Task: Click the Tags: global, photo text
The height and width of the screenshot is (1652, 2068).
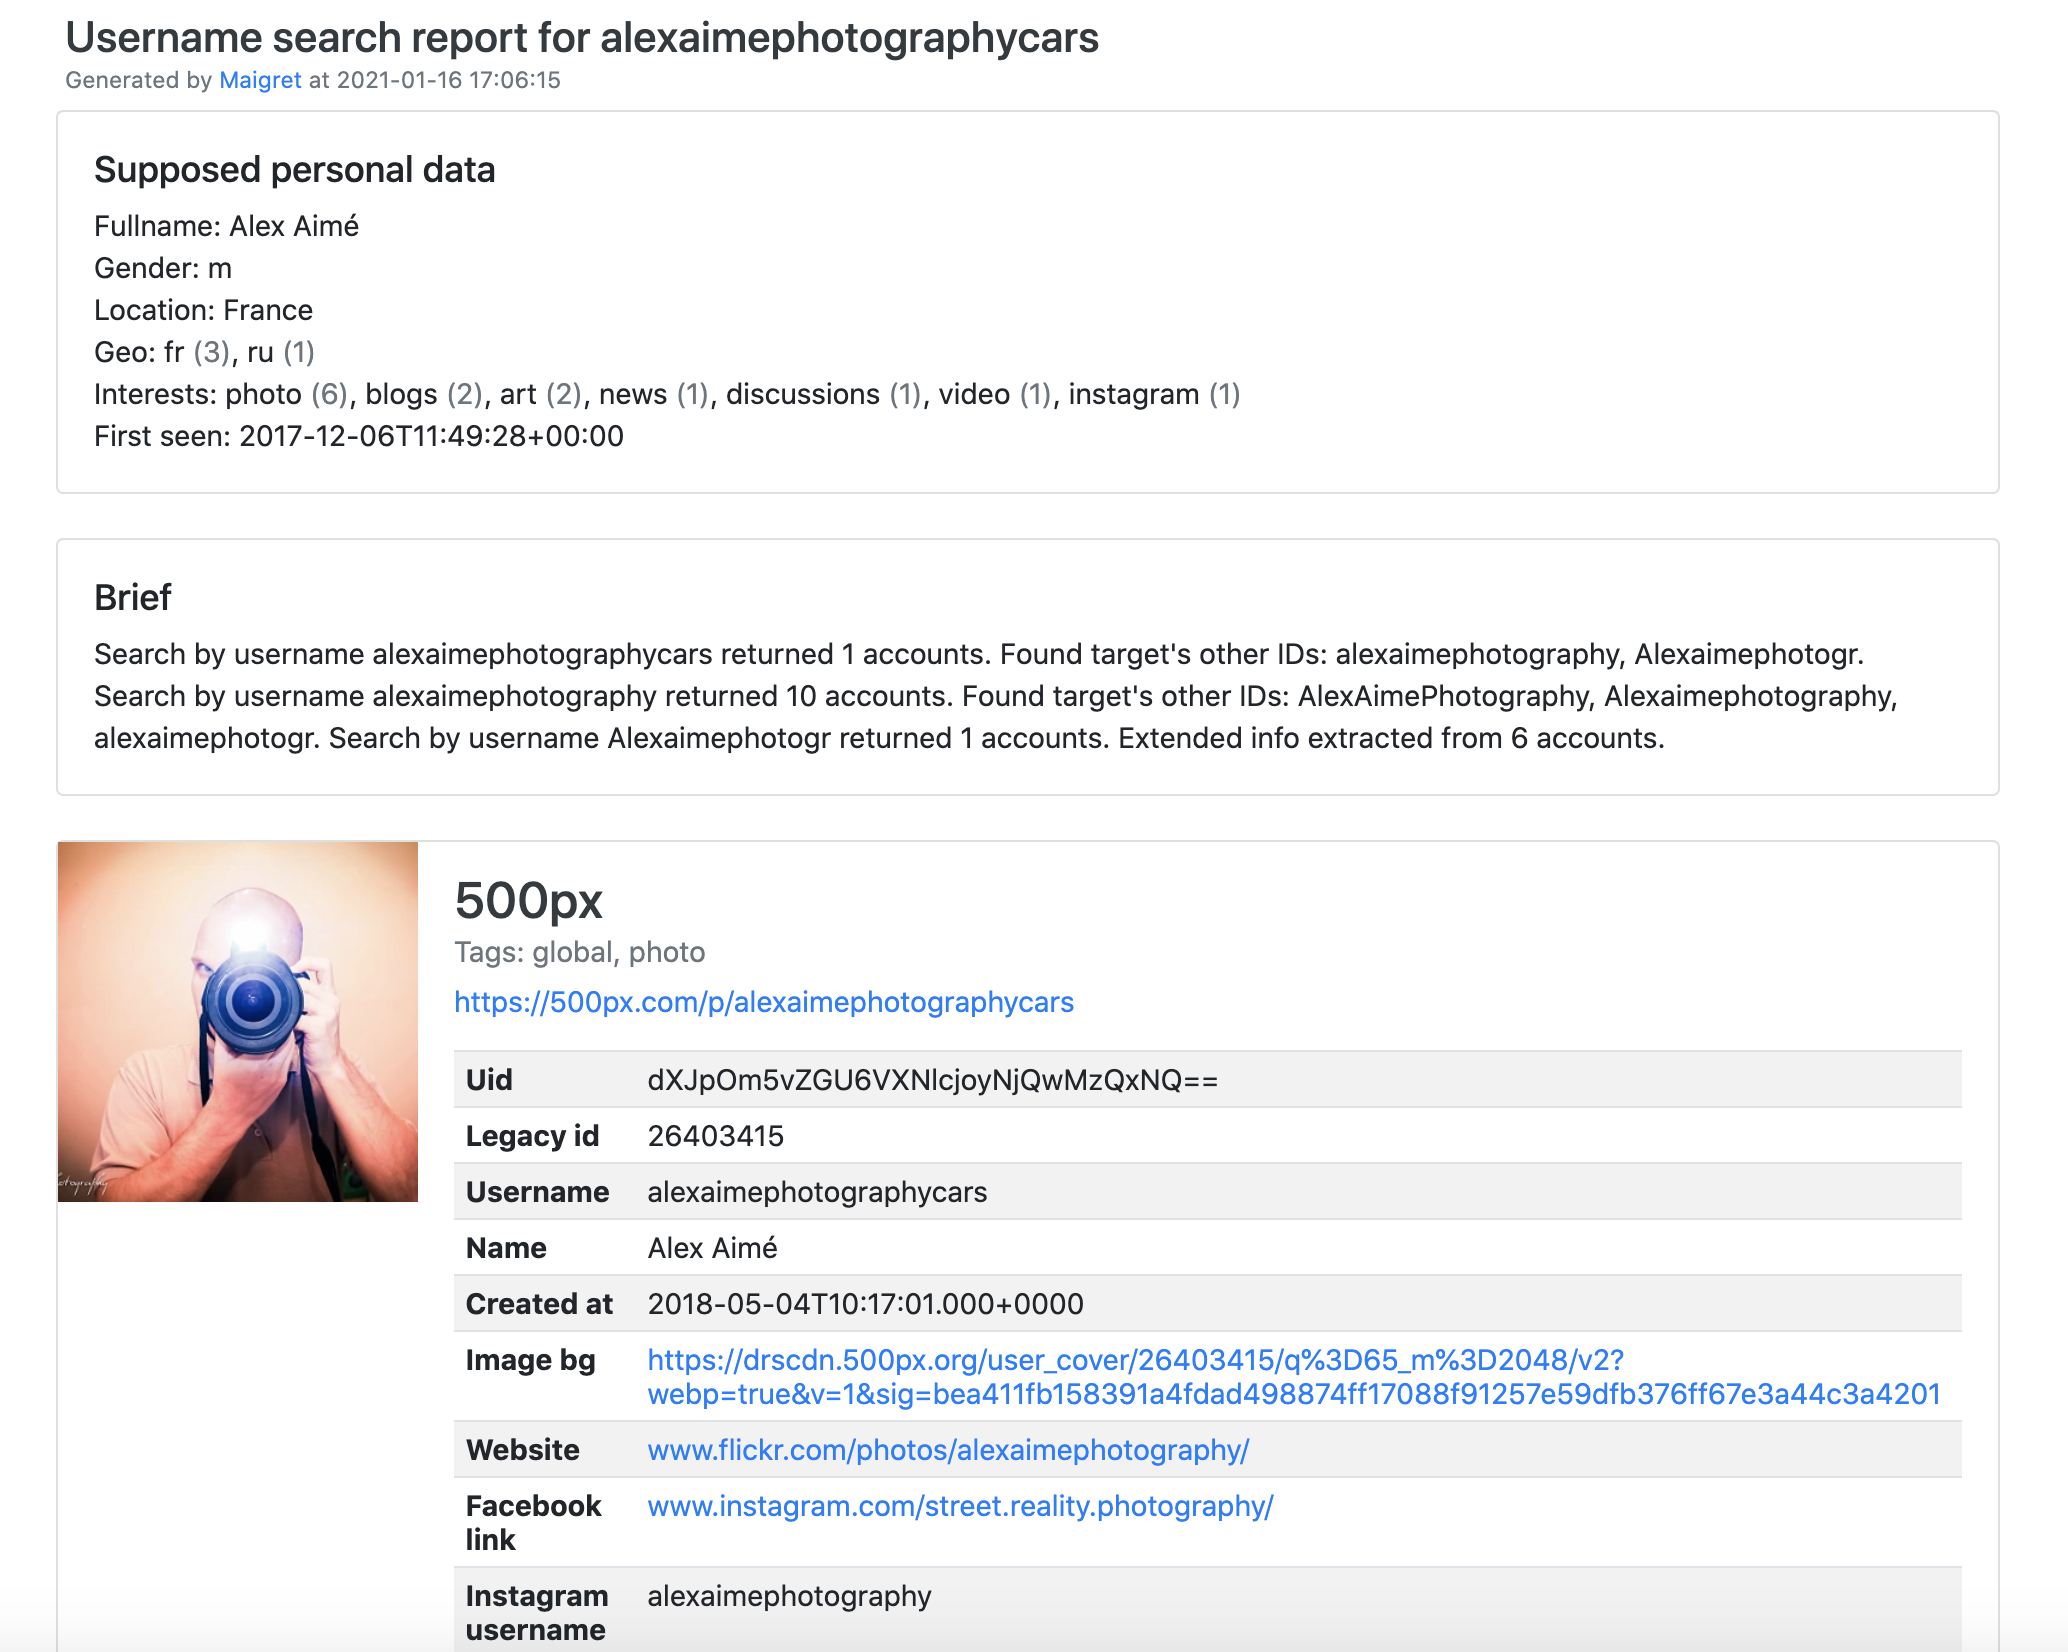Action: pyautogui.click(x=579, y=952)
